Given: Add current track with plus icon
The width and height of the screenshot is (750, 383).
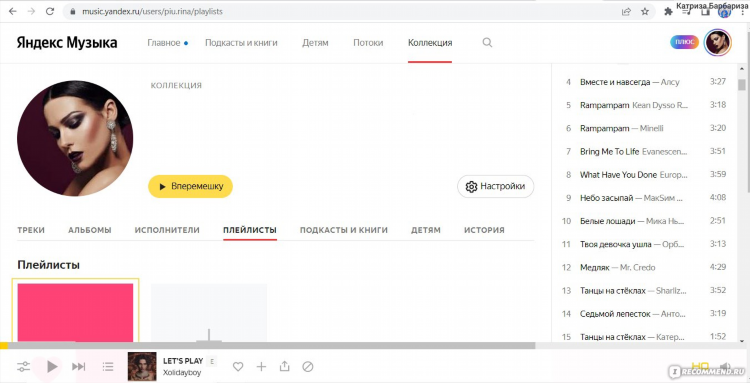Looking at the screenshot, I should pyautogui.click(x=261, y=367).
